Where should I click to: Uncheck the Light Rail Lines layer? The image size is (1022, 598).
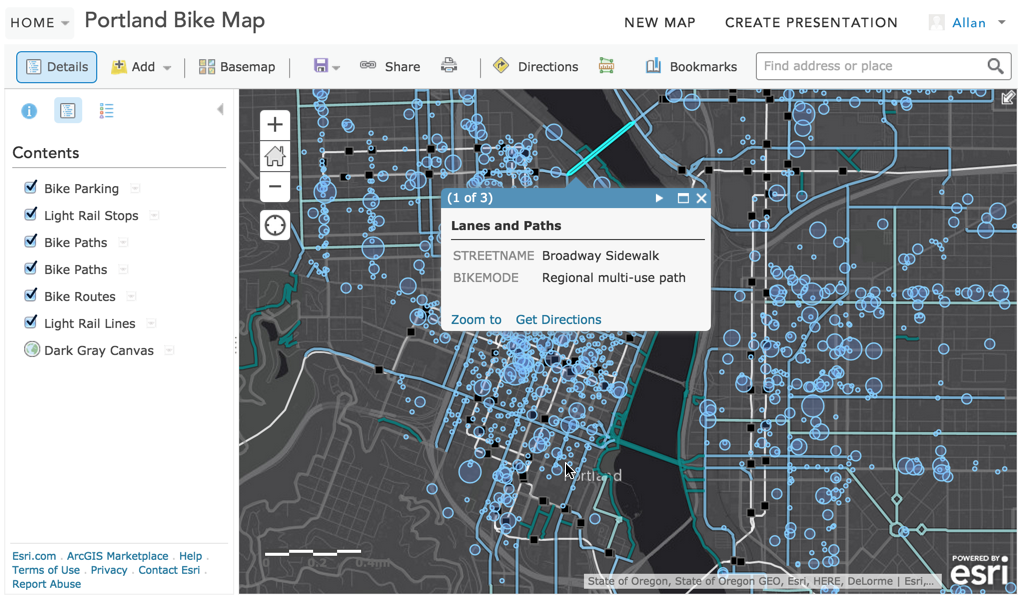tap(30, 322)
